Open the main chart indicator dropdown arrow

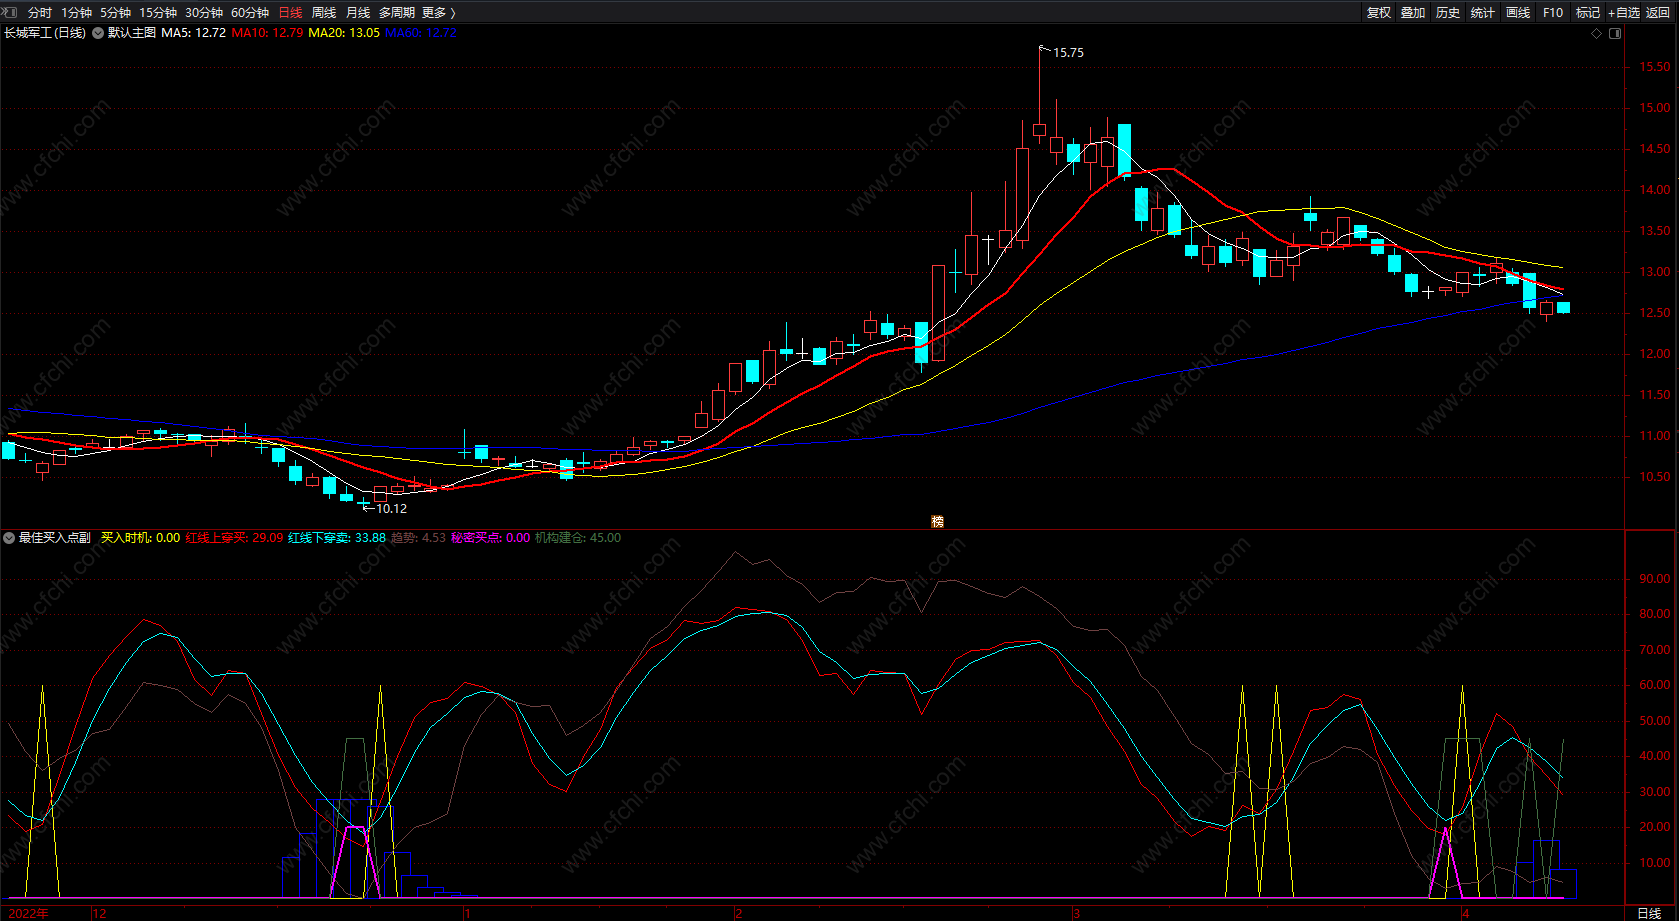tap(98, 33)
